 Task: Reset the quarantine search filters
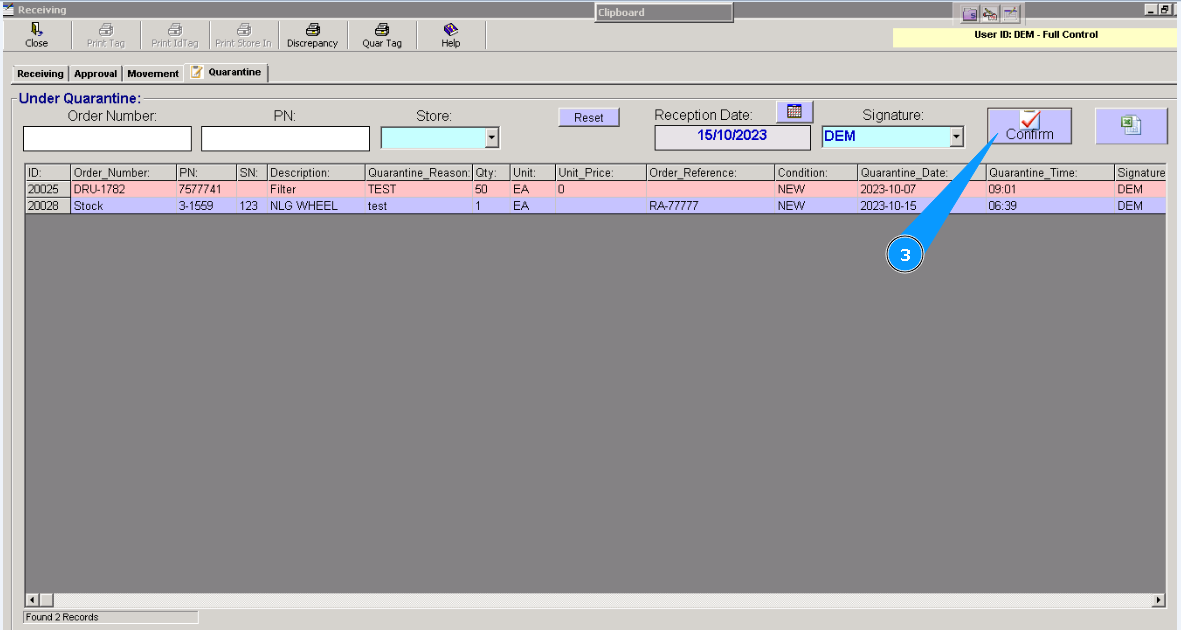588,116
